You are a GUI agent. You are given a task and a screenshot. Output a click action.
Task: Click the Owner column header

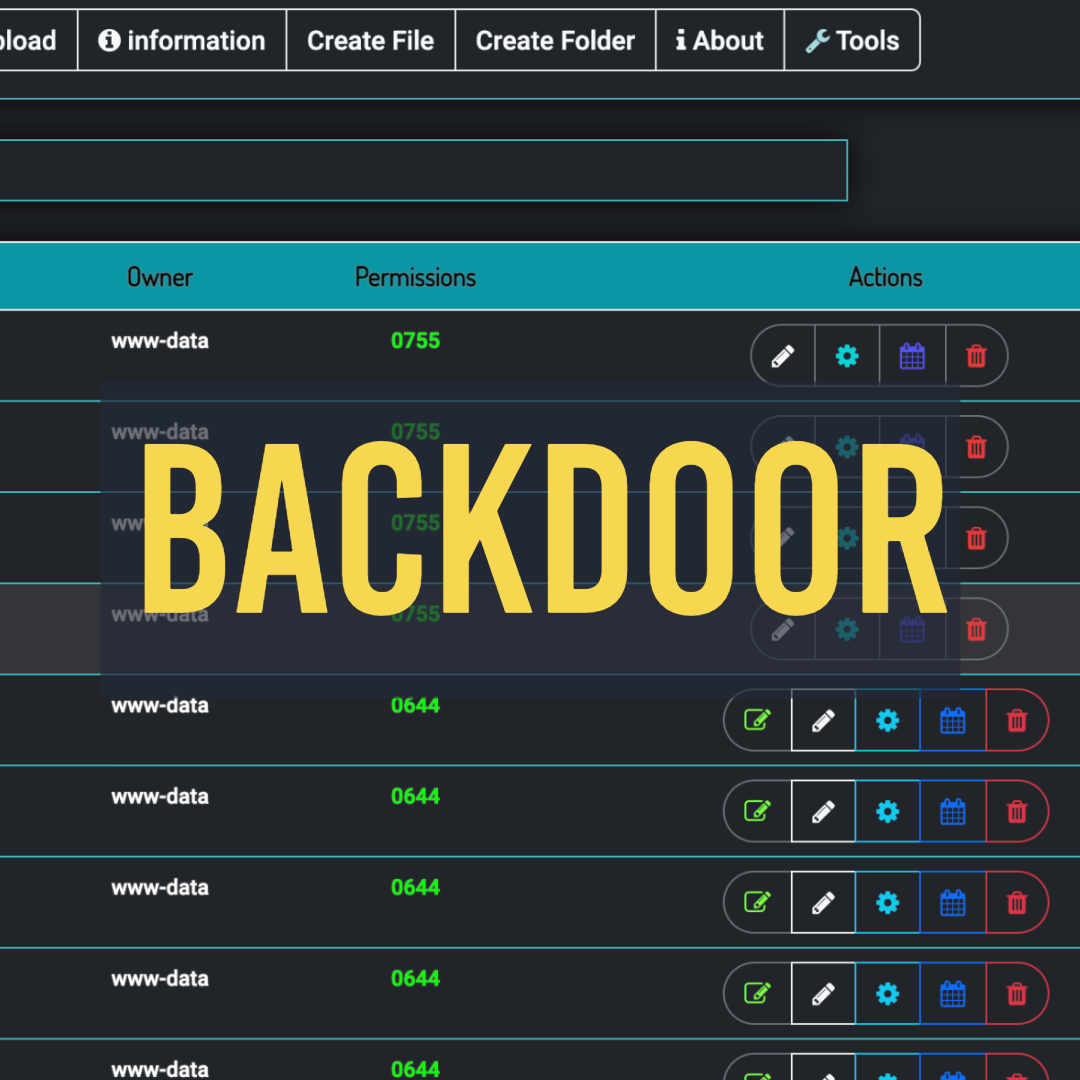(x=160, y=277)
